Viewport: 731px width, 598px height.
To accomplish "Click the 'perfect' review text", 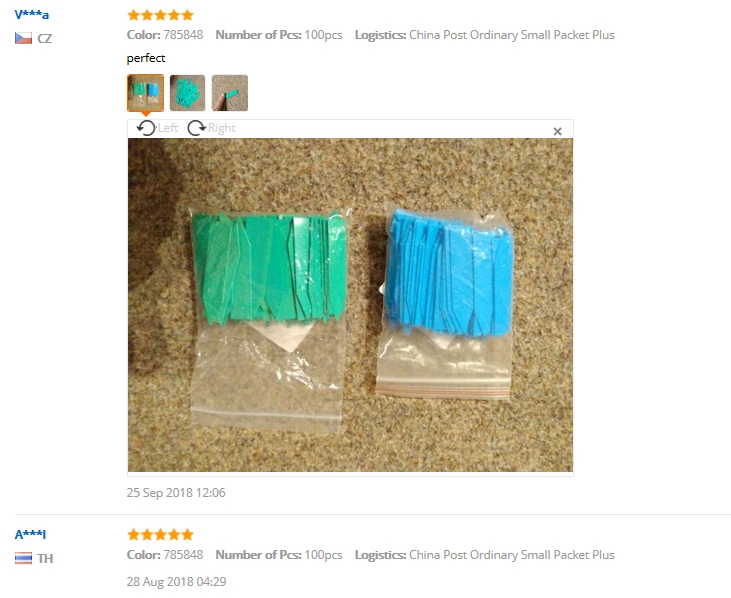I will tap(146, 58).
